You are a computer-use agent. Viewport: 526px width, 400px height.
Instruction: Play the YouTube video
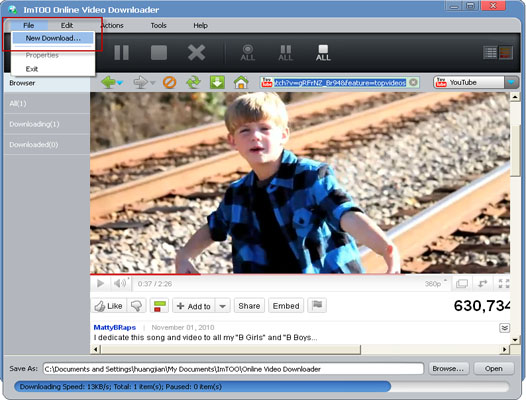pos(100,284)
